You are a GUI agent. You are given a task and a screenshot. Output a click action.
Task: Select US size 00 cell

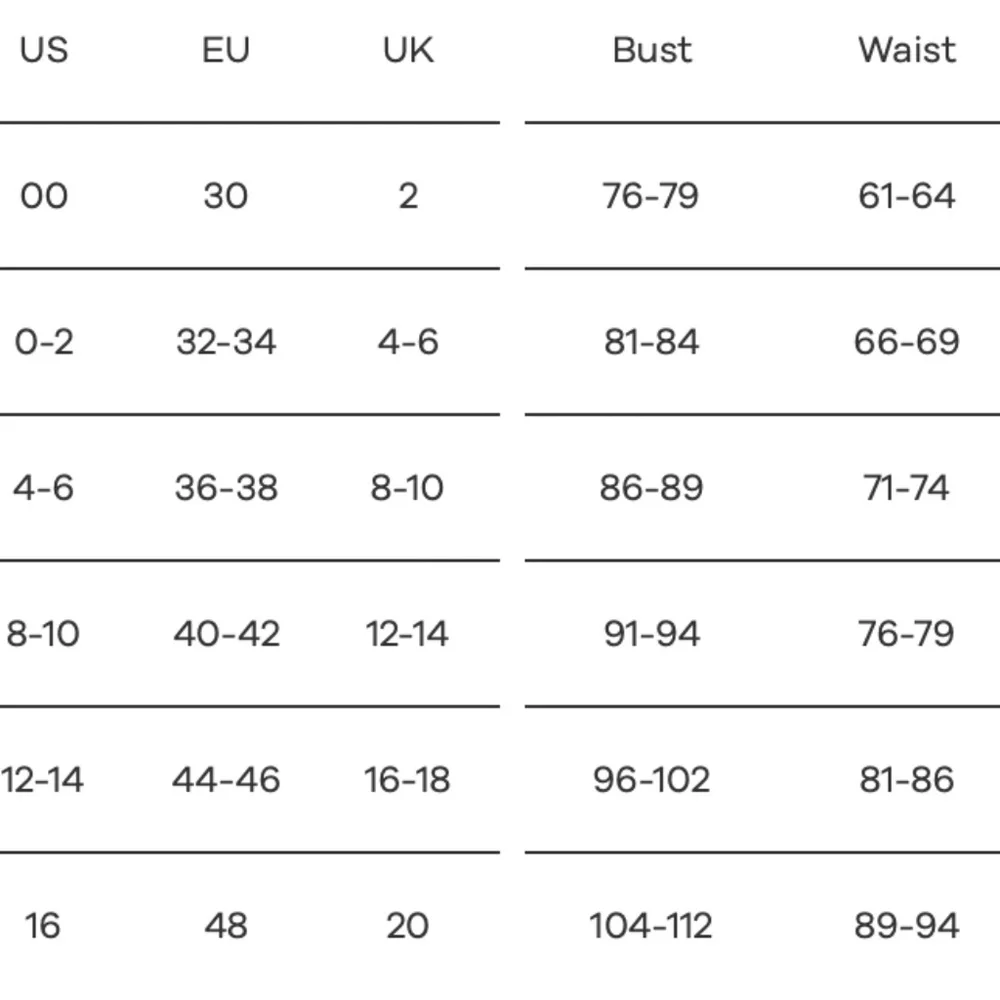(x=44, y=196)
